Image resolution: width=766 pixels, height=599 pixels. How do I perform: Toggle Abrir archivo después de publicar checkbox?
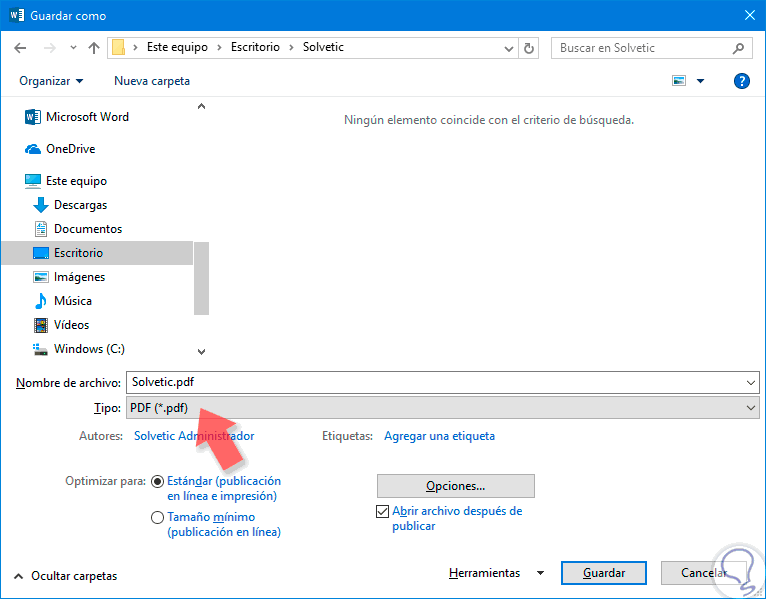[383, 512]
